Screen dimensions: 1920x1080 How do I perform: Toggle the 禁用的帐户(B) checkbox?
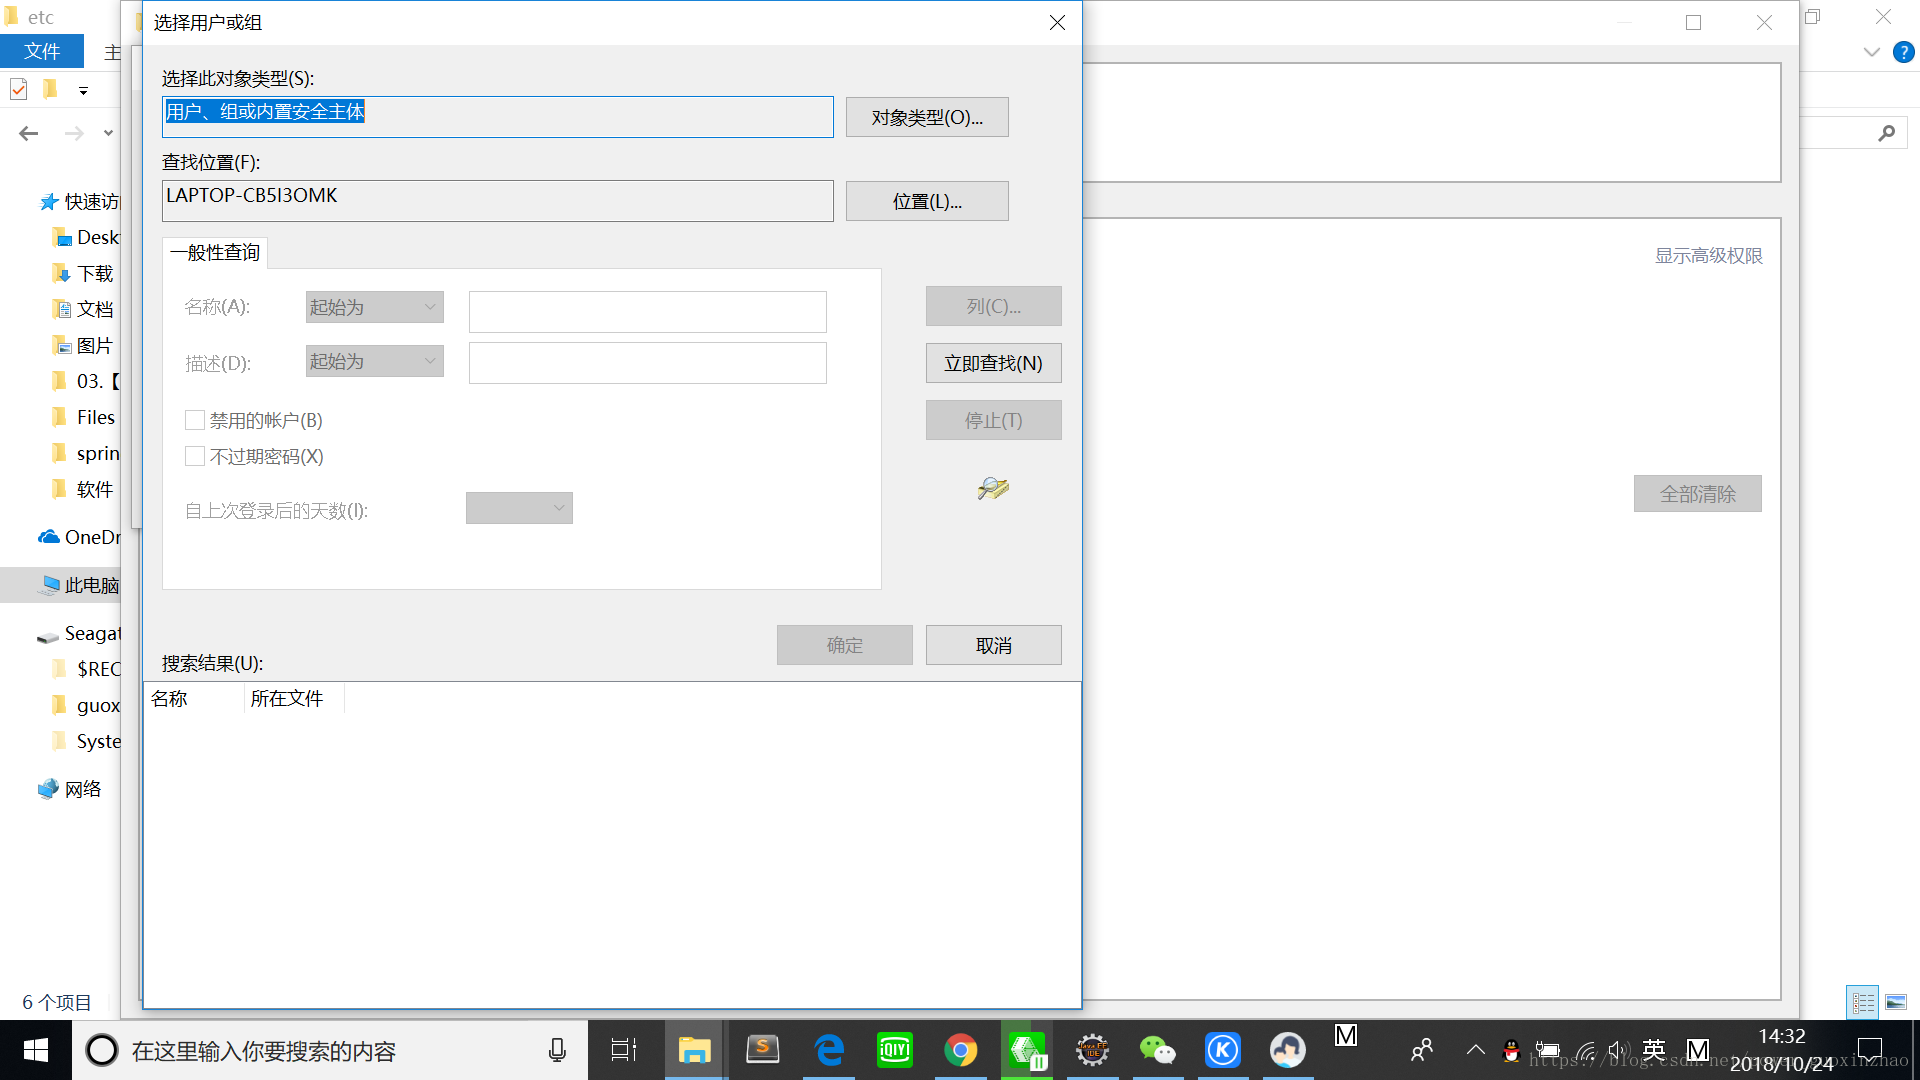[x=195, y=420]
